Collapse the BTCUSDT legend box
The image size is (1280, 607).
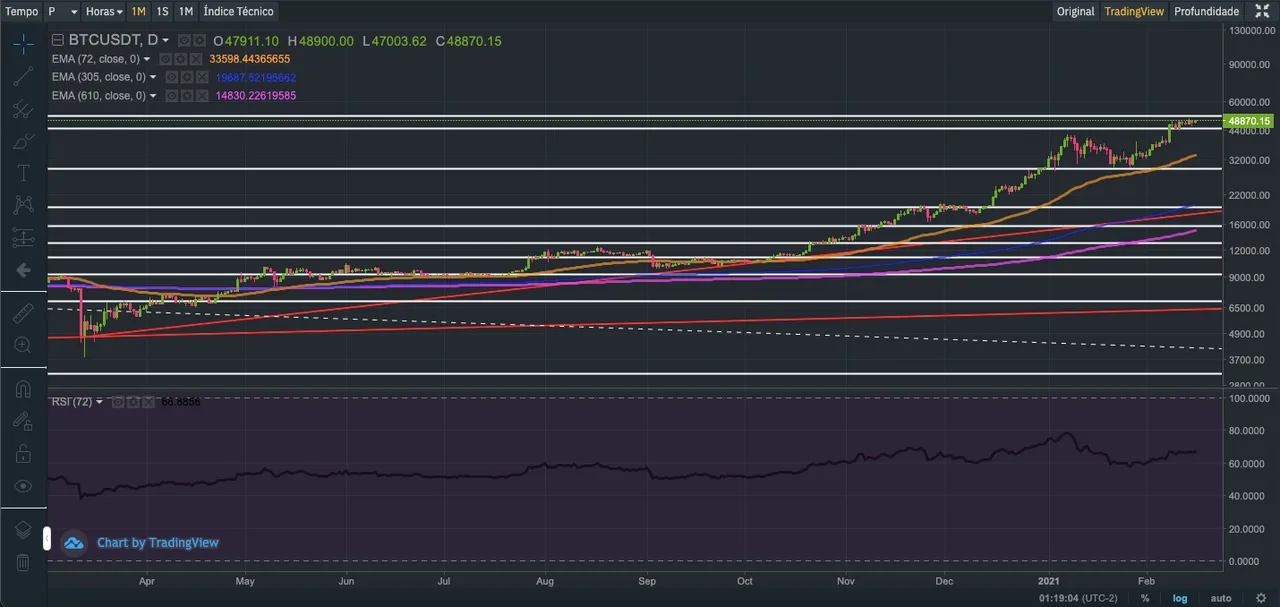point(57,40)
